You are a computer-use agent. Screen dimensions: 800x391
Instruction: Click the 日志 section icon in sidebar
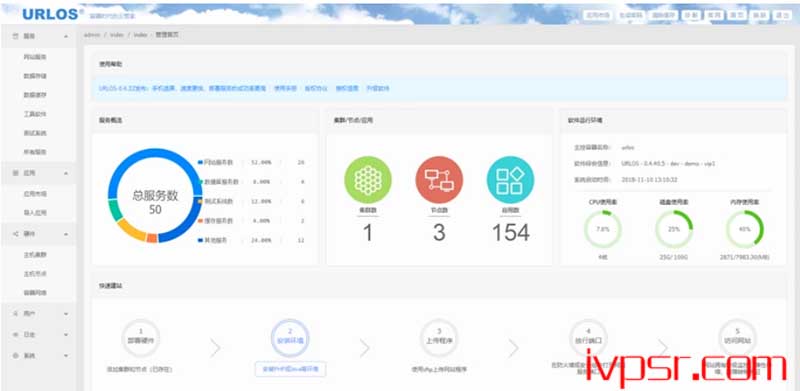tap(15, 334)
